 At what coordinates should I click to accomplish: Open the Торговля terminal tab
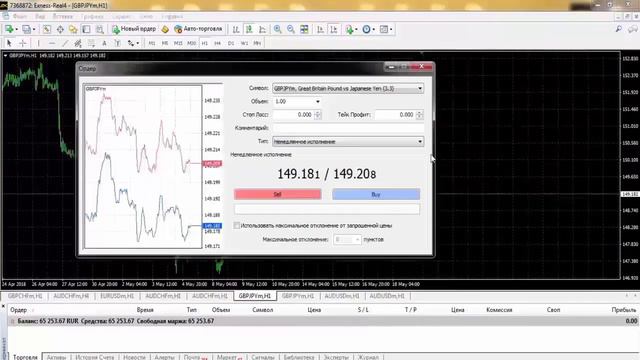point(25,357)
